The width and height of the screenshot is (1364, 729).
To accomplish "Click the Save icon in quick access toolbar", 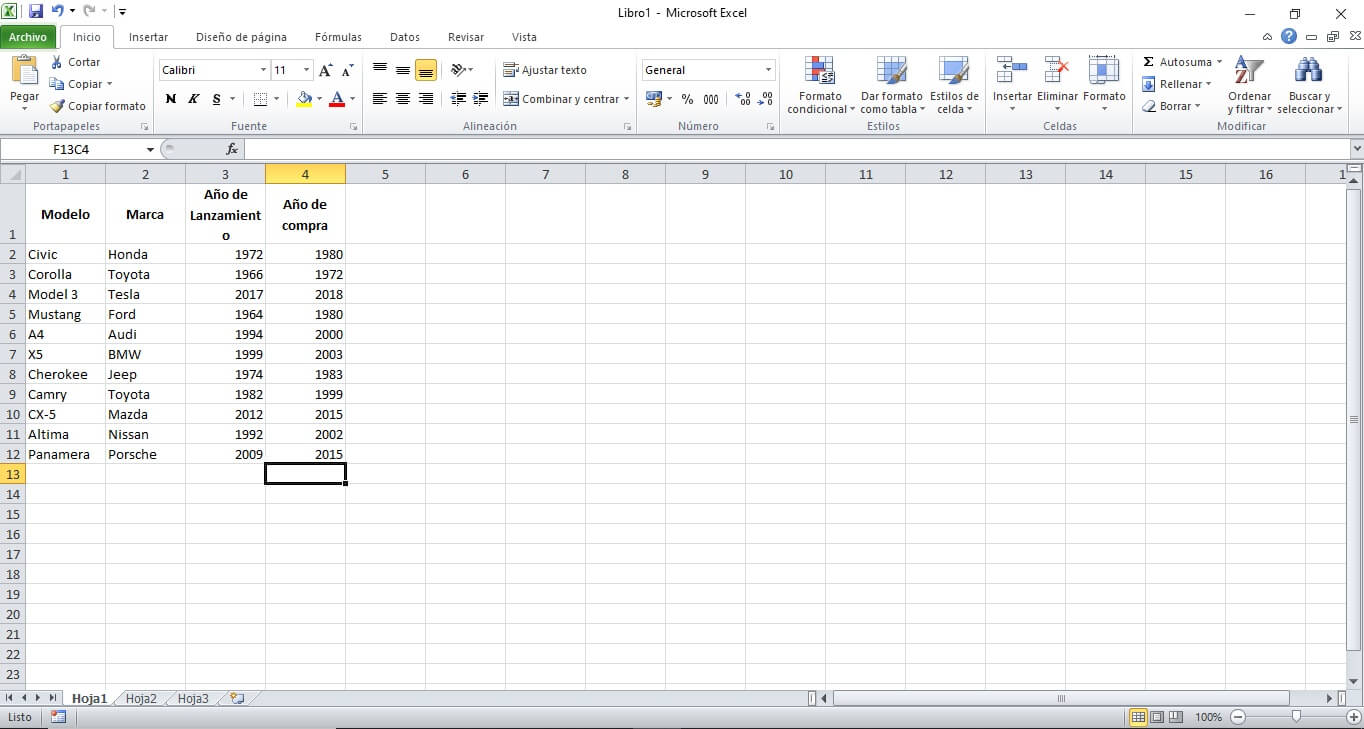I will point(36,12).
